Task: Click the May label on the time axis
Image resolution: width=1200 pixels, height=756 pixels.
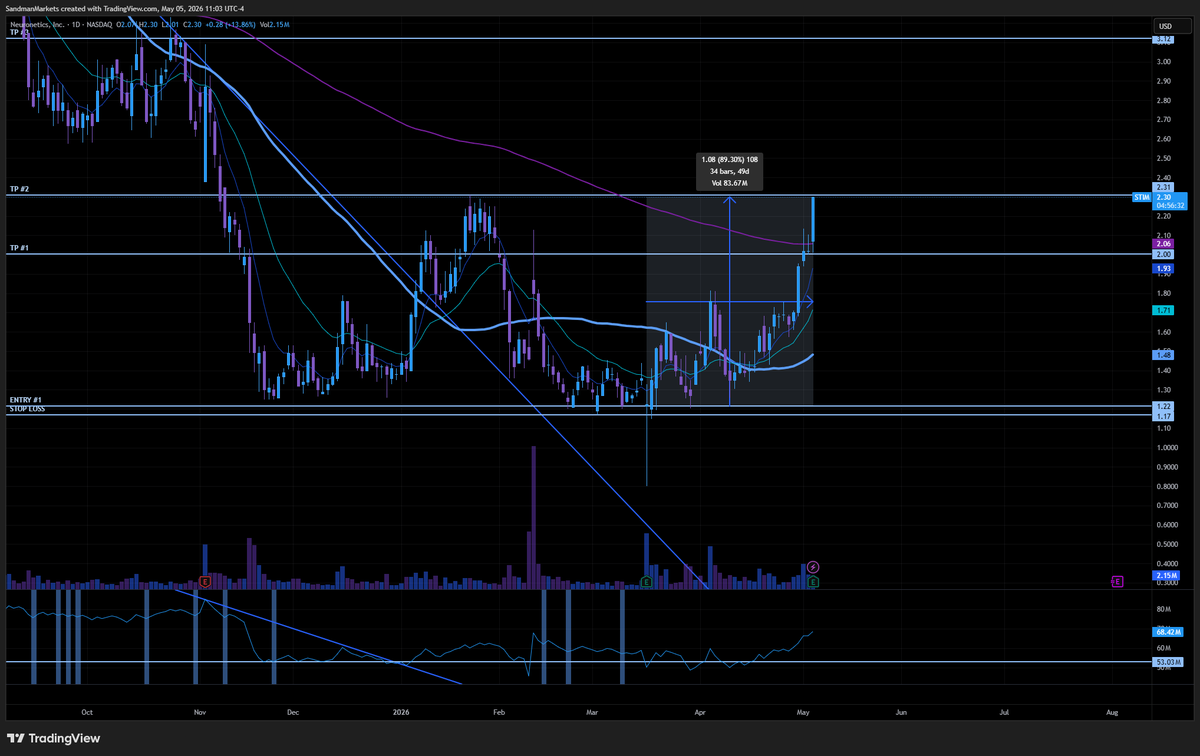Action: [x=802, y=713]
